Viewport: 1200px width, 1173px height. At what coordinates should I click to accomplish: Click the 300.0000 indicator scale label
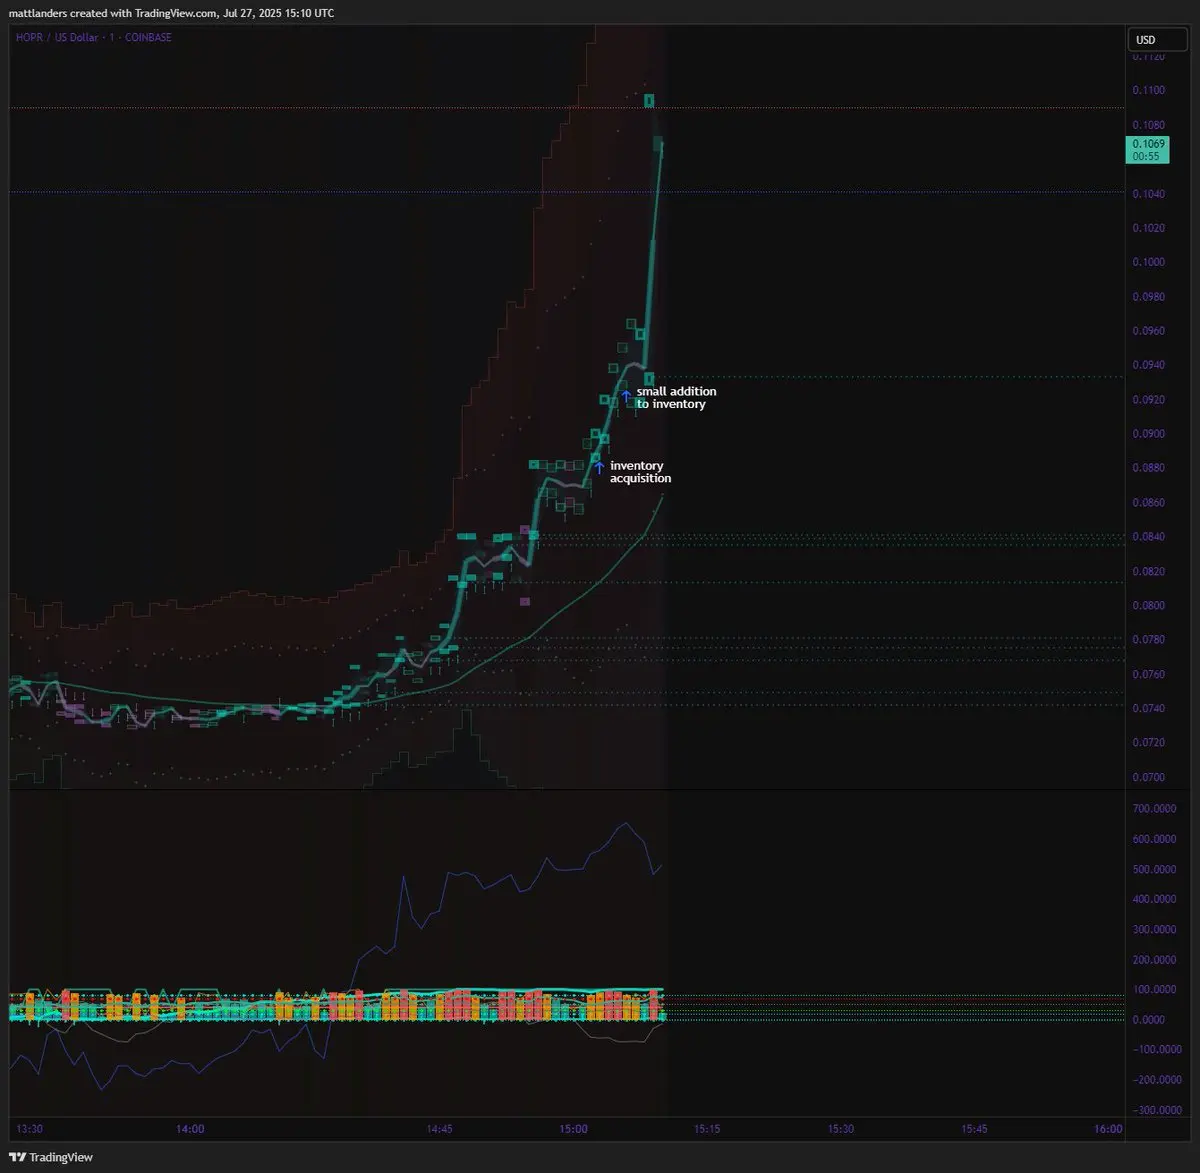tap(1154, 929)
